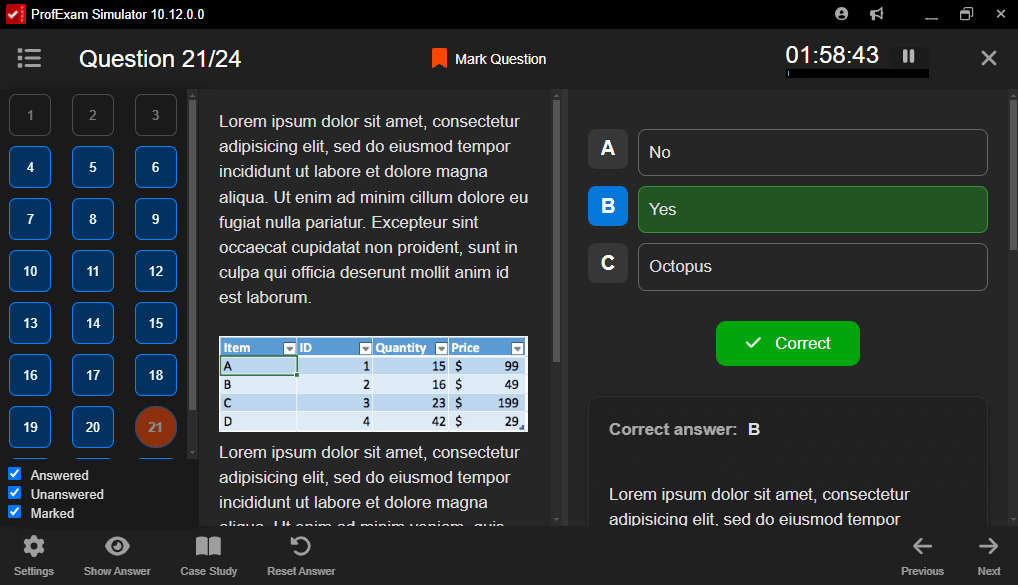Go to Previous question arrow

point(922,546)
